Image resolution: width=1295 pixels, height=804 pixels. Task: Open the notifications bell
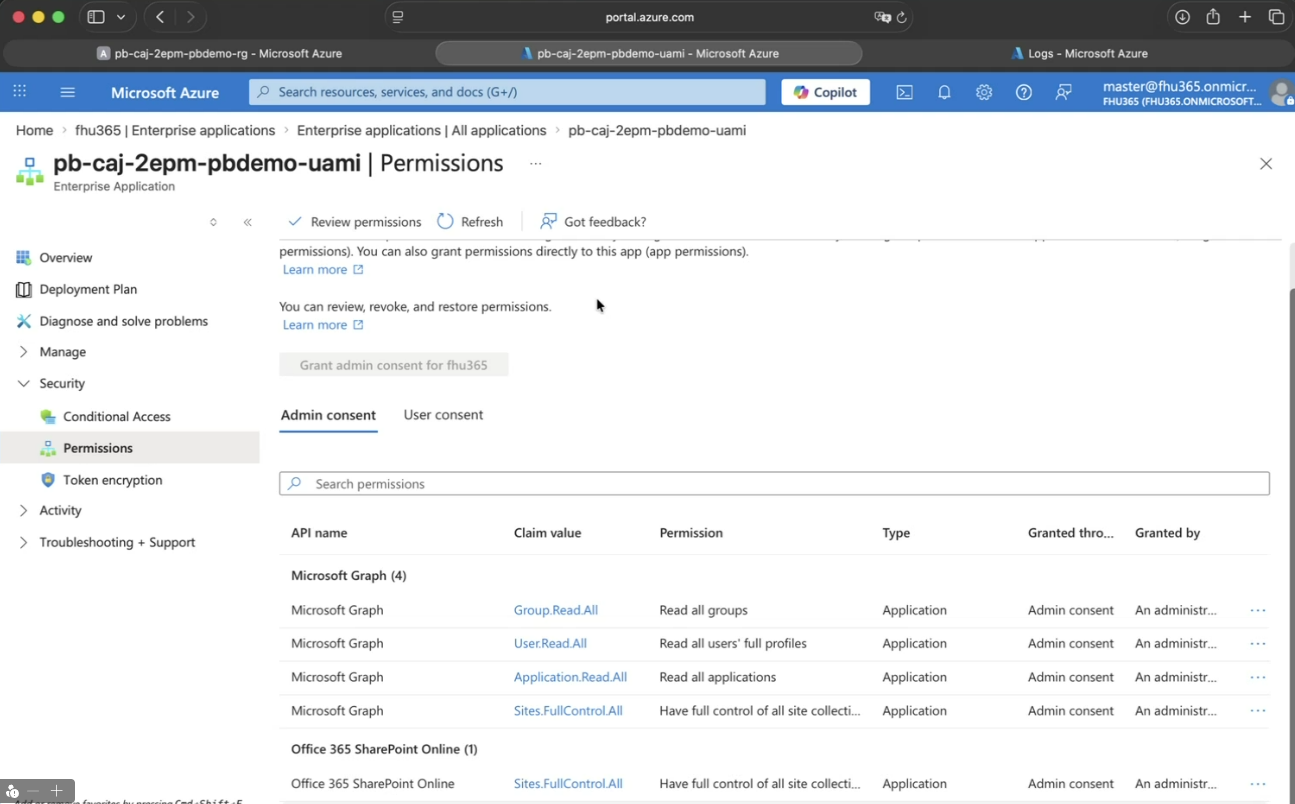point(944,92)
